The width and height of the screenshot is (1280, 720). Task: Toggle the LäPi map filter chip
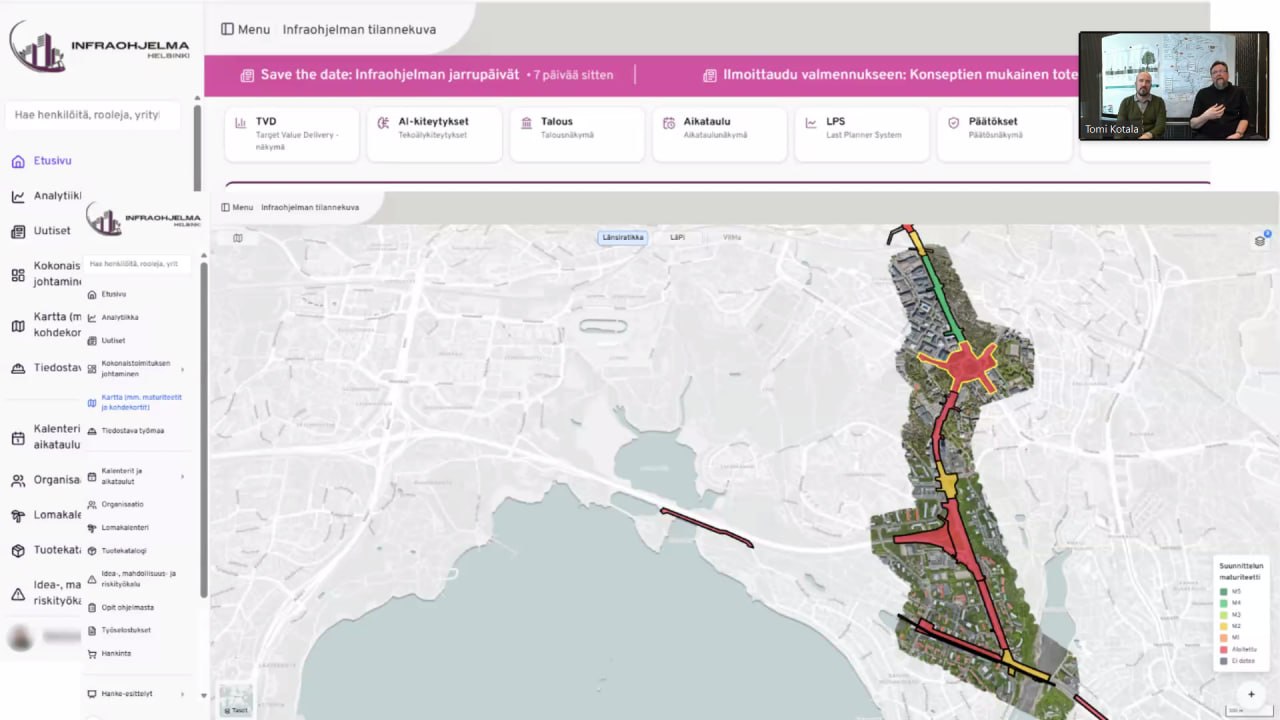[678, 238]
